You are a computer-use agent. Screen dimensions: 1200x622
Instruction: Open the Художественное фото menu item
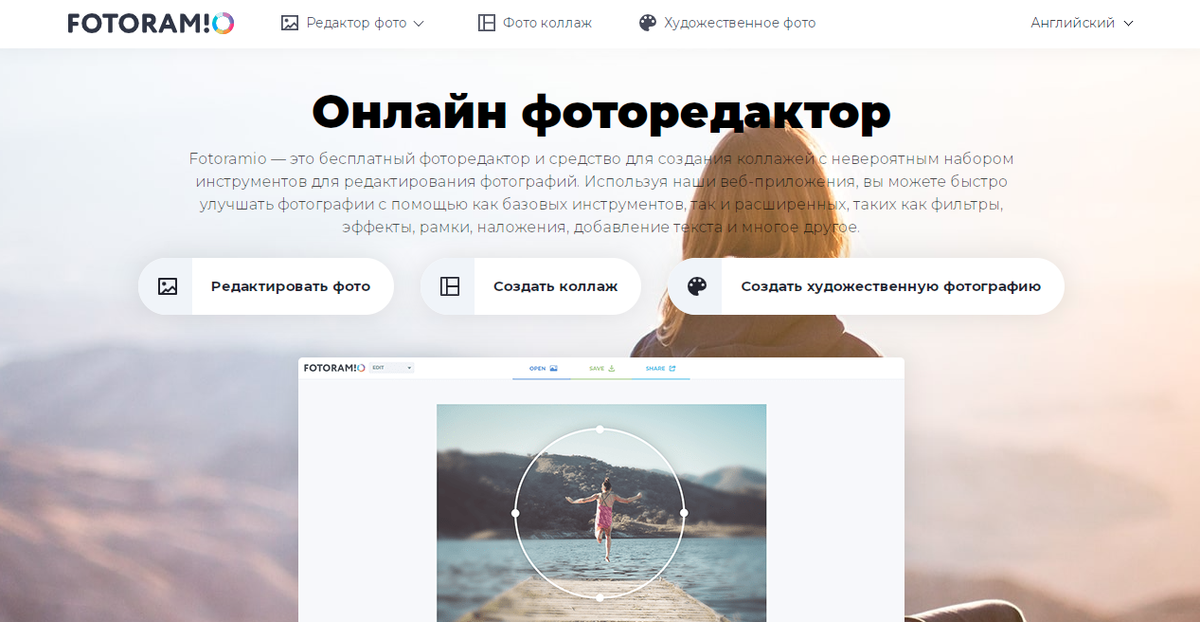(x=727, y=23)
